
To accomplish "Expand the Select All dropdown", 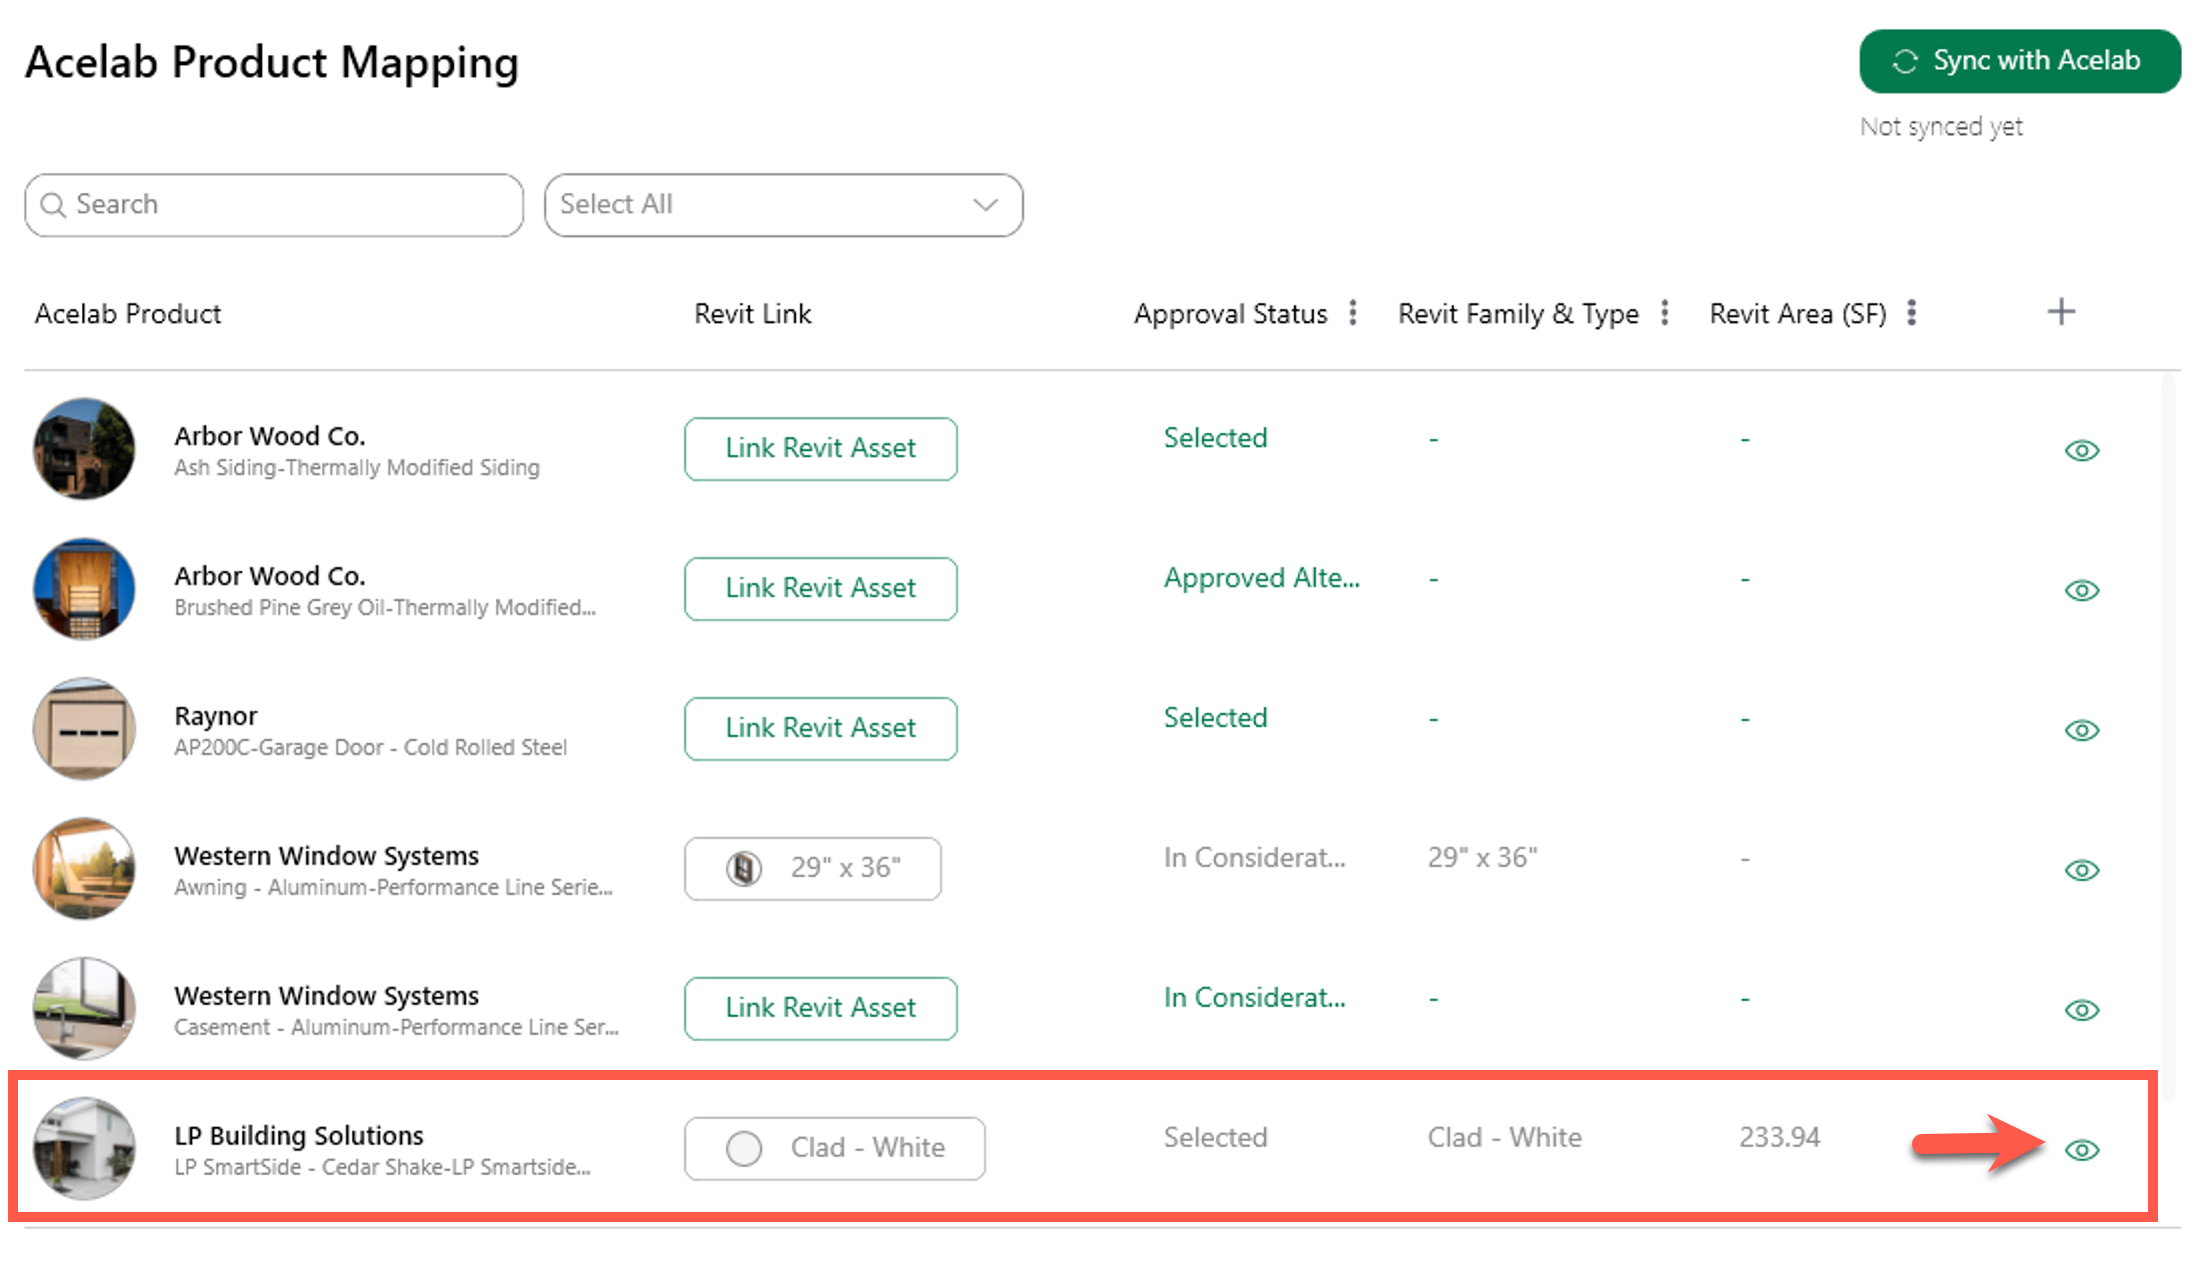I will (783, 205).
